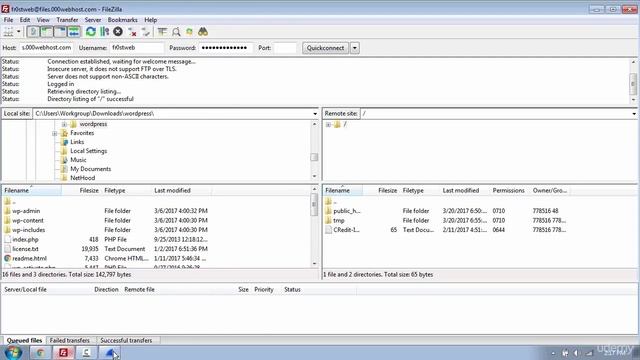Refresh the file and folder lists

91,32
